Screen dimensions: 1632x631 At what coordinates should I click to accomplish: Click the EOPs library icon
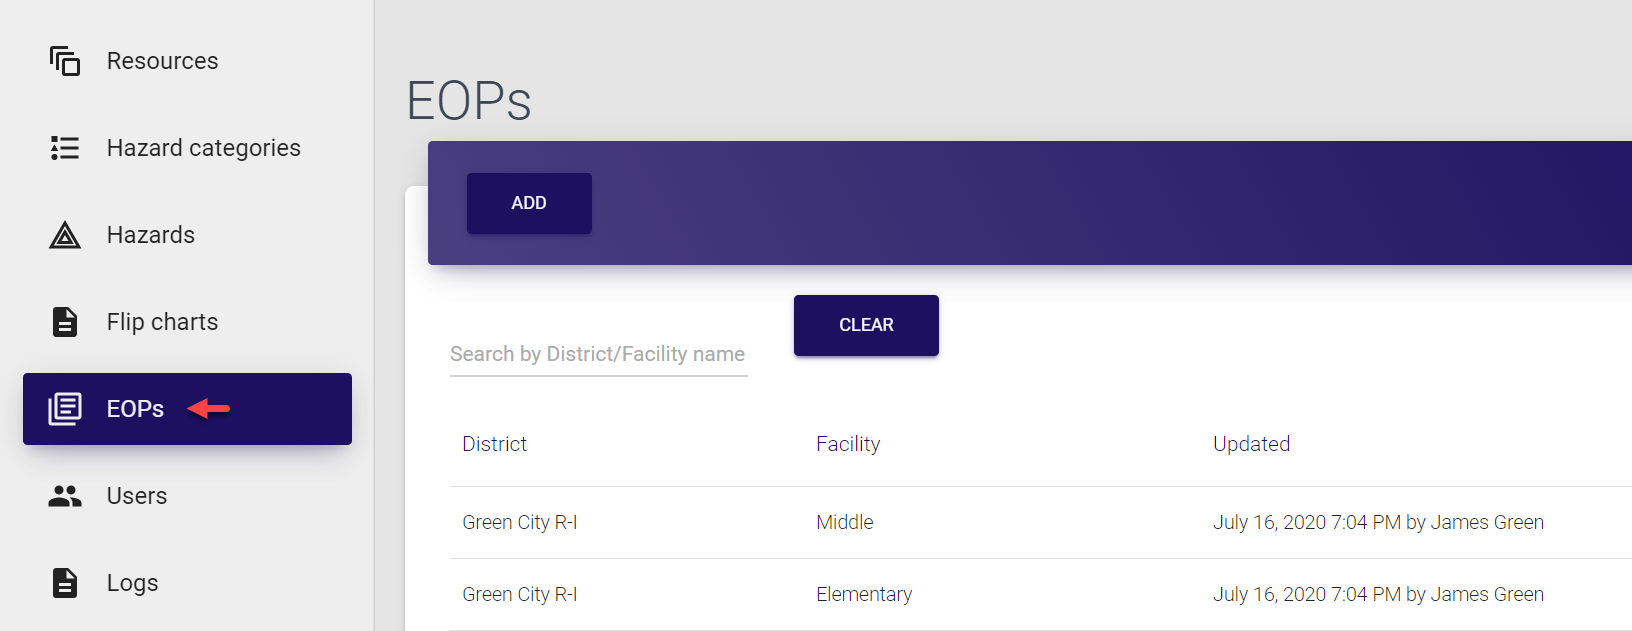click(65, 409)
